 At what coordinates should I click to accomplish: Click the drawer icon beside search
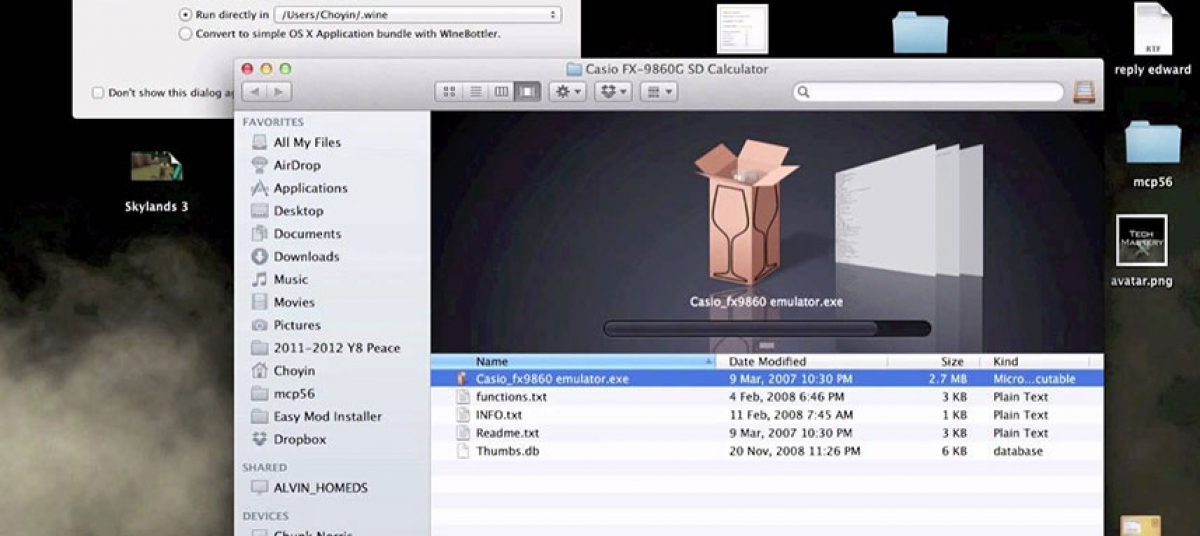pyautogui.click(x=1084, y=91)
